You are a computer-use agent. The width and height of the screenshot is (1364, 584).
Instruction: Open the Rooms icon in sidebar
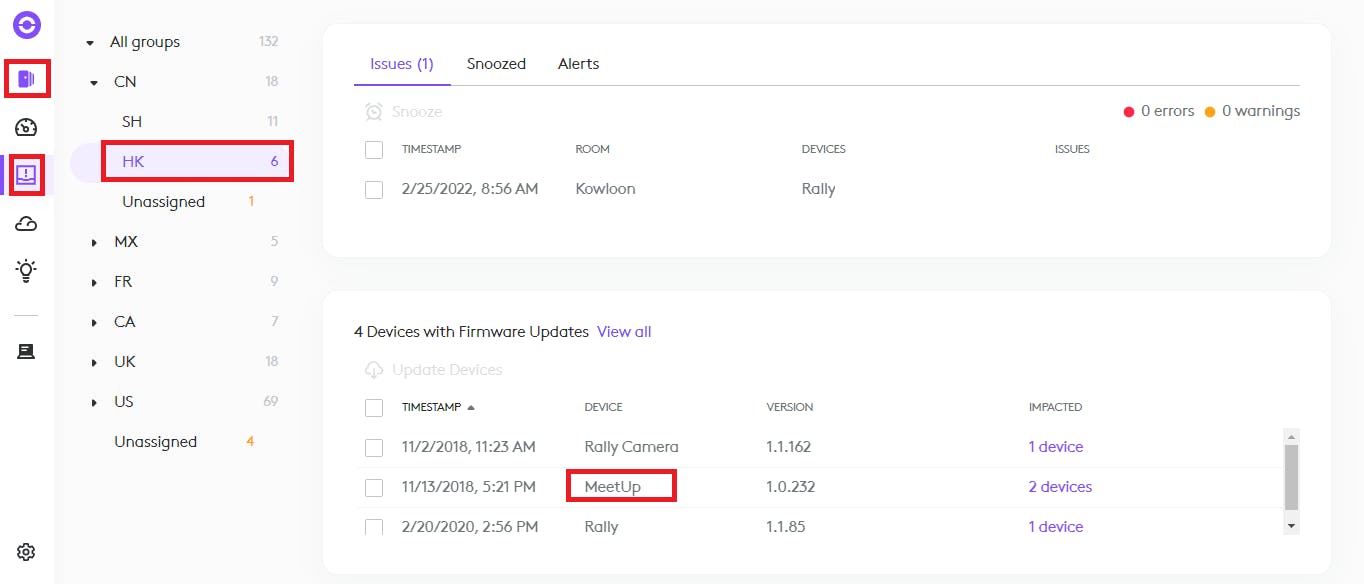[x=27, y=78]
